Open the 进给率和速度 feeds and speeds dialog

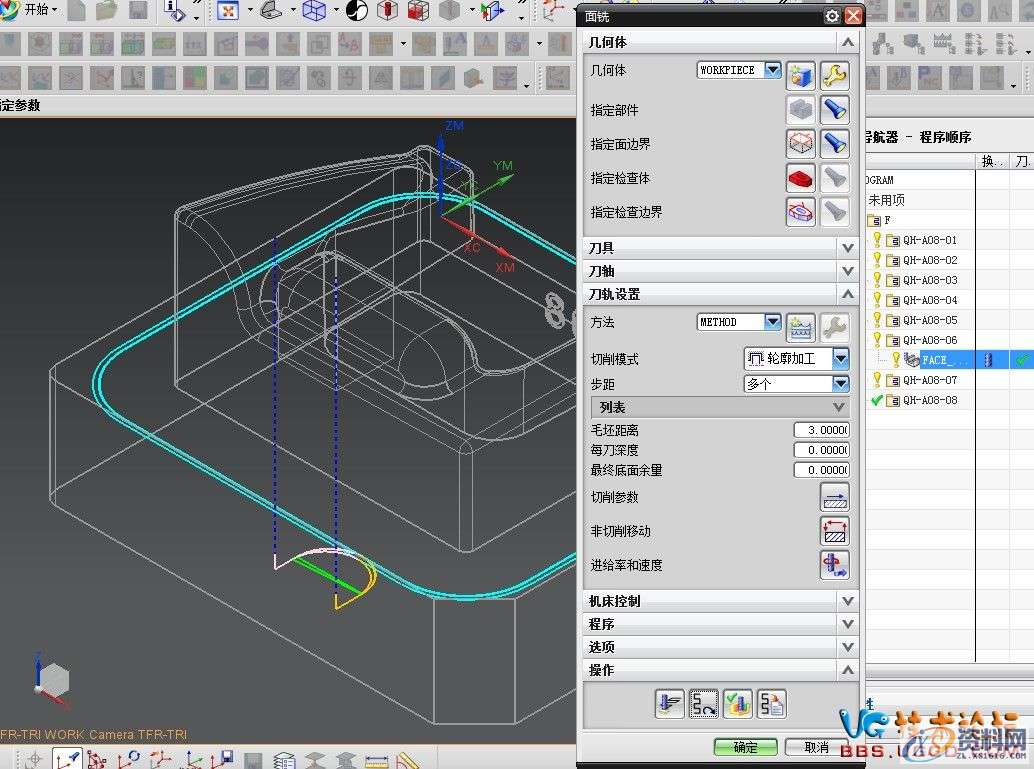pyautogui.click(x=835, y=564)
